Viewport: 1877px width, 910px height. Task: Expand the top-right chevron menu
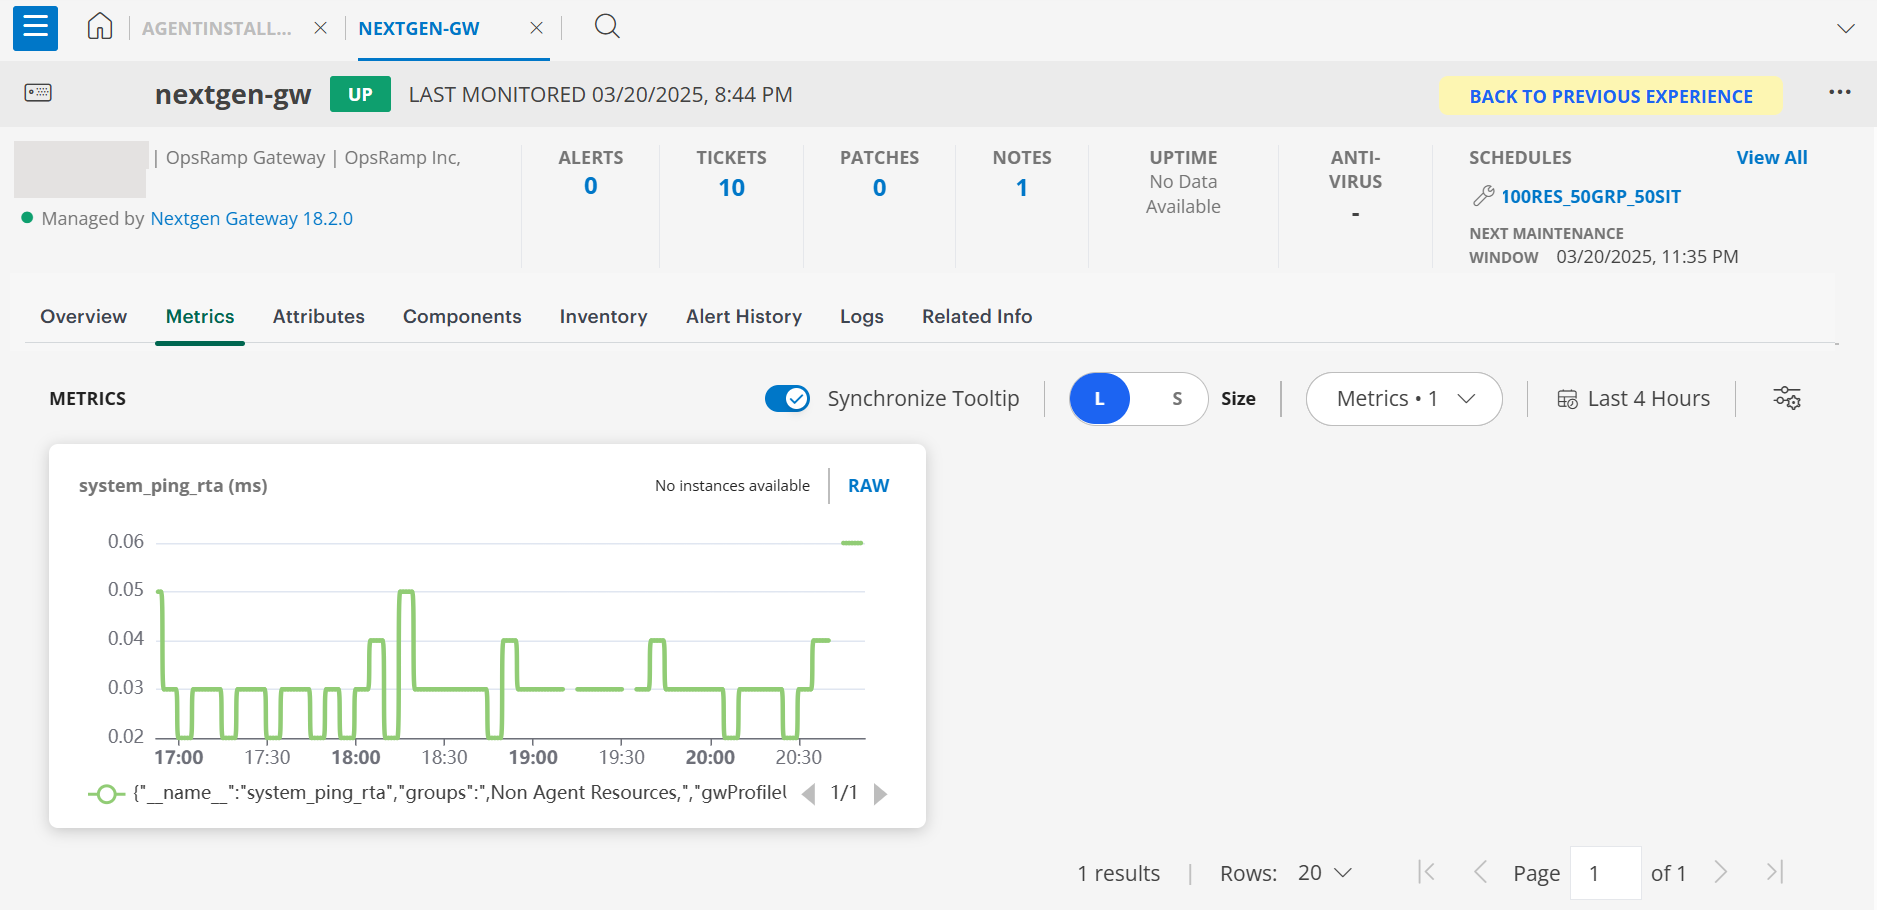tap(1846, 28)
